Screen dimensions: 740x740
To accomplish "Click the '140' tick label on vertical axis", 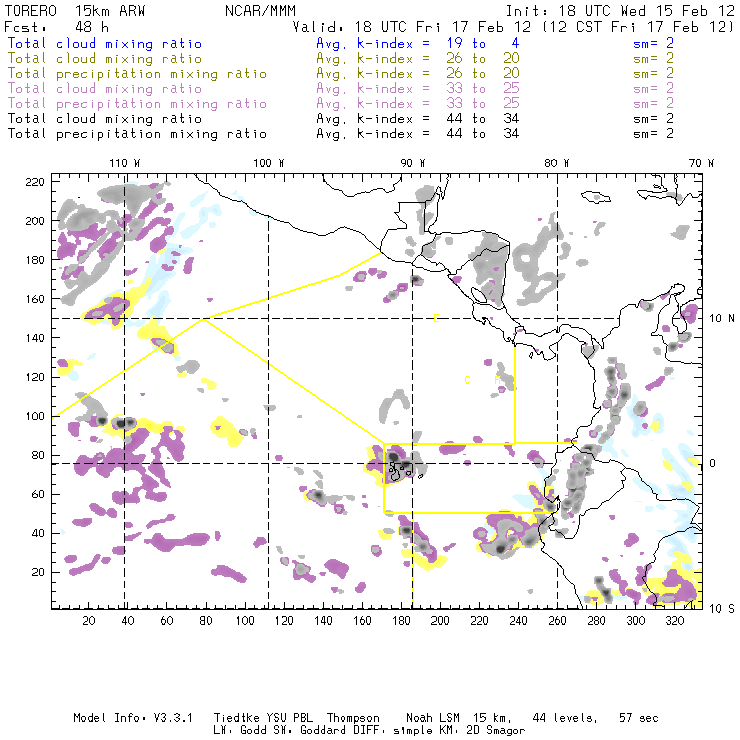I will (x=35, y=338).
